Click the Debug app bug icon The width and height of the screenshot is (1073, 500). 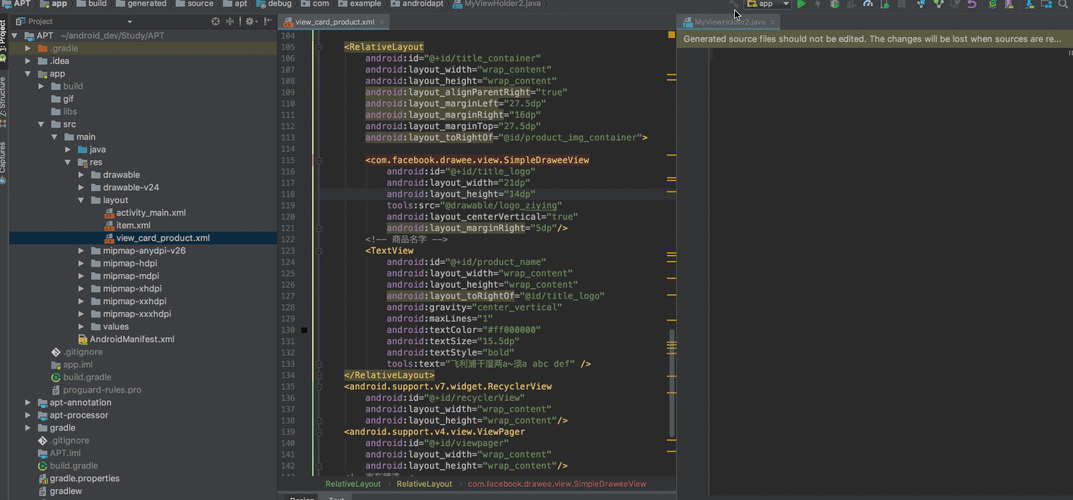tap(835, 4)
